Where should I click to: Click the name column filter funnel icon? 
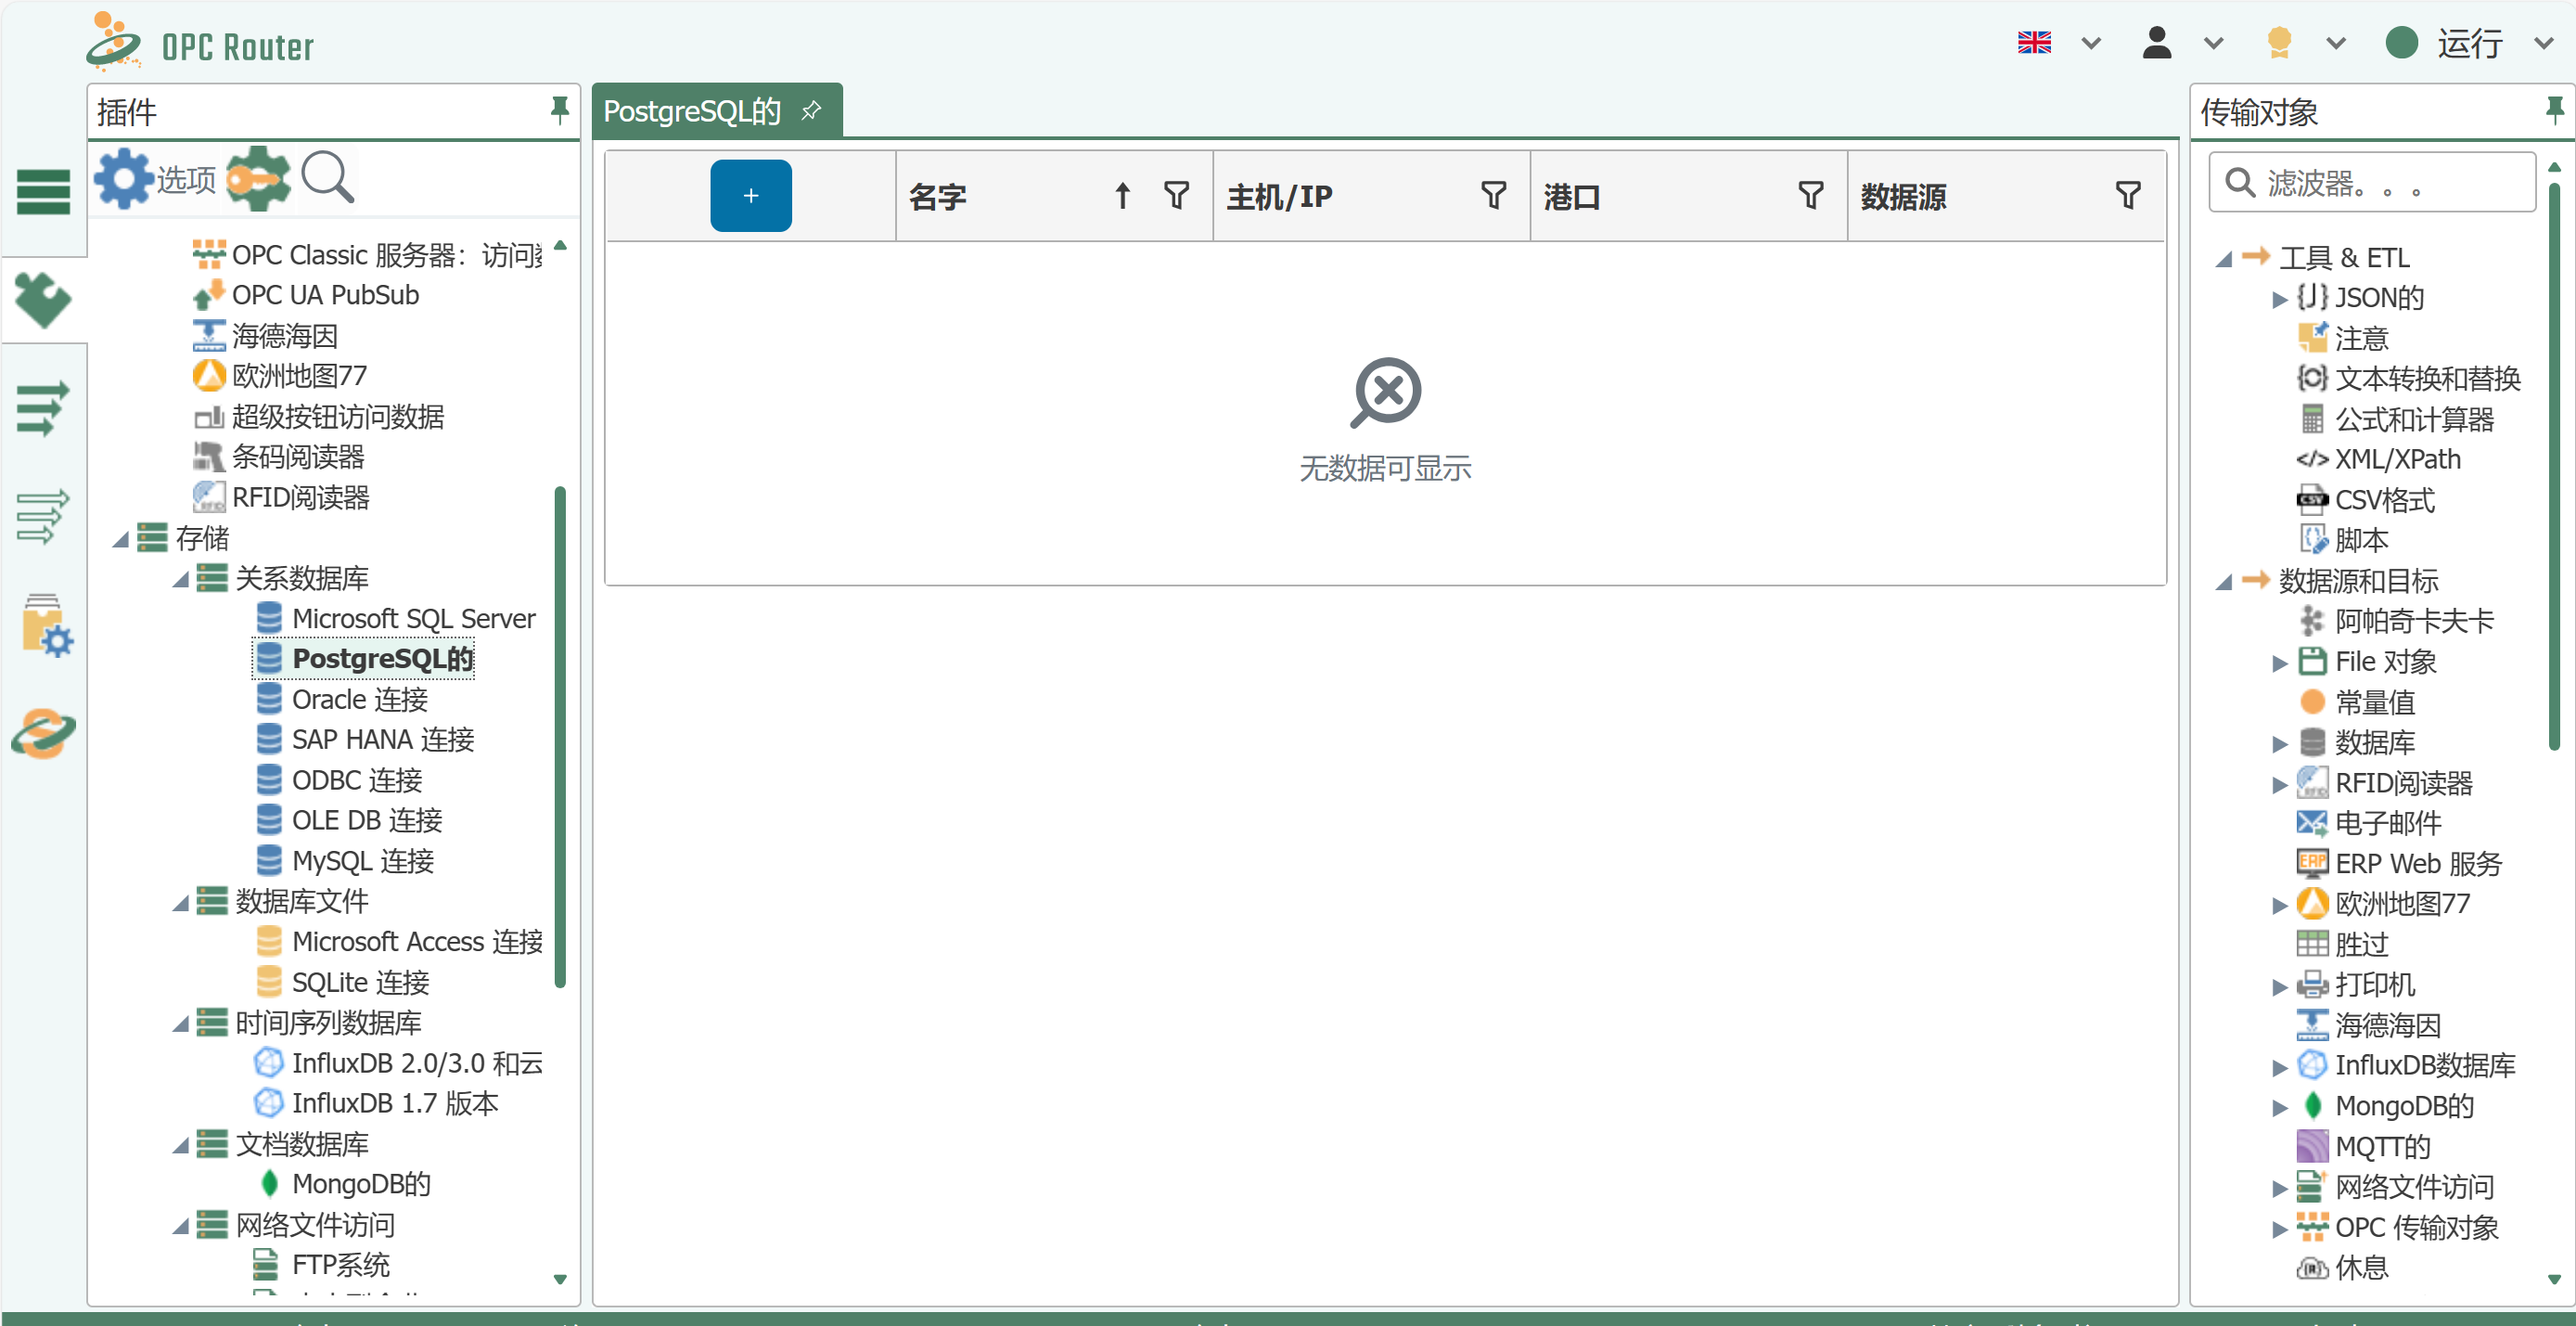tap(1176, 196)
